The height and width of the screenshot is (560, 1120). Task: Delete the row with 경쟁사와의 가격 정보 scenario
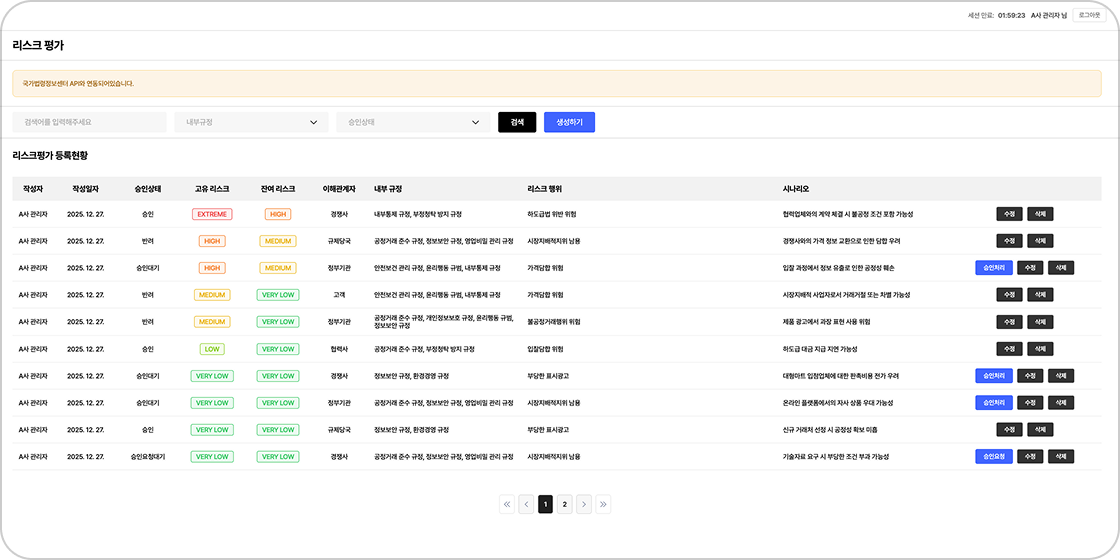[x=1040, y=241]
